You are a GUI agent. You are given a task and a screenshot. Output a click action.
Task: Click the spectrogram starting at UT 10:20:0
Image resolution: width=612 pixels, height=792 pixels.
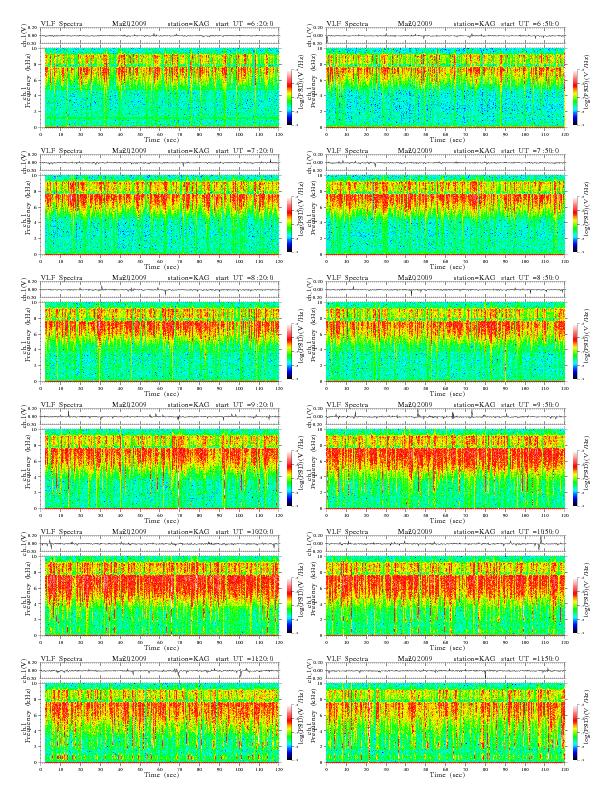point(160,596)
